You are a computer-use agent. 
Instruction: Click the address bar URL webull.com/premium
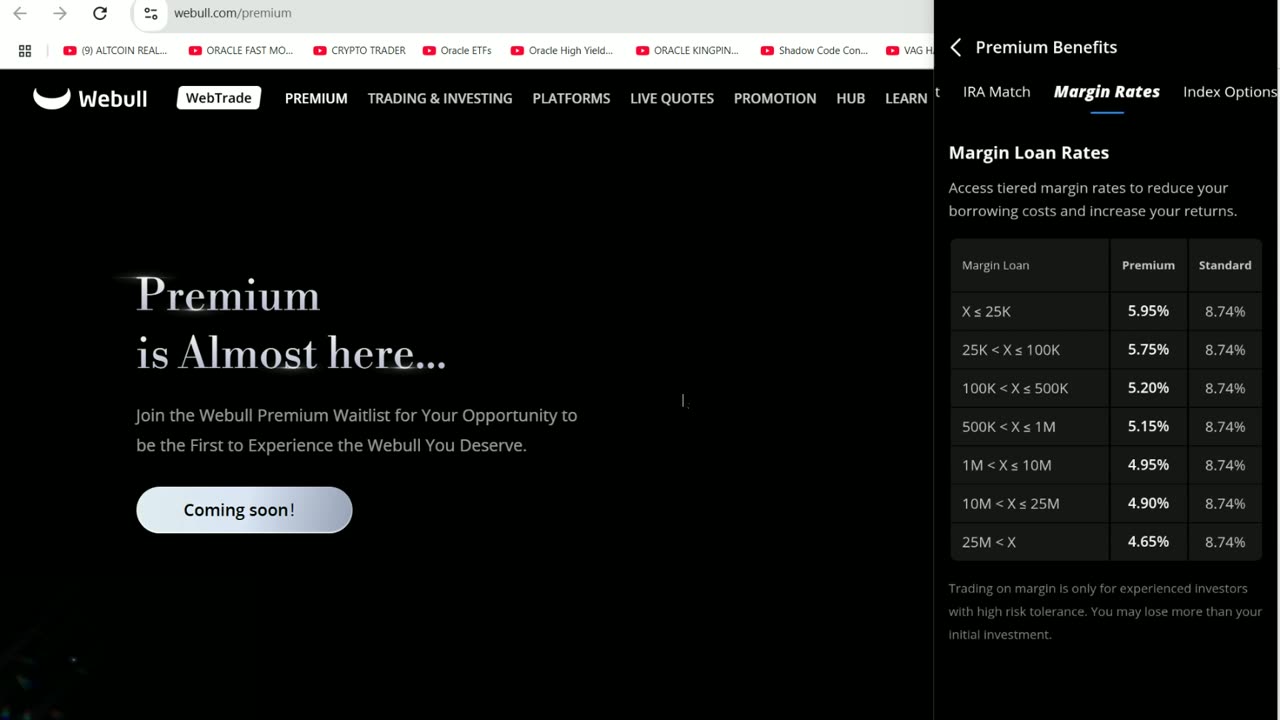pos(233,13)
